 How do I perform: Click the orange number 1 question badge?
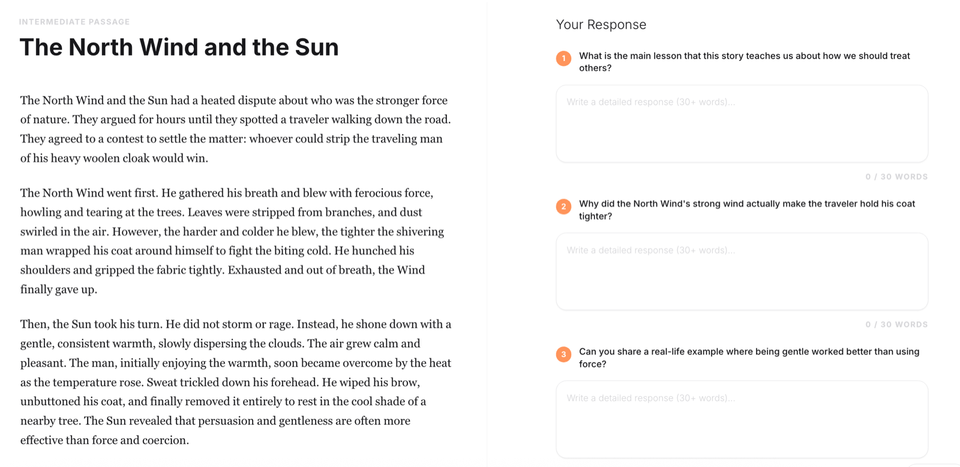563,59
